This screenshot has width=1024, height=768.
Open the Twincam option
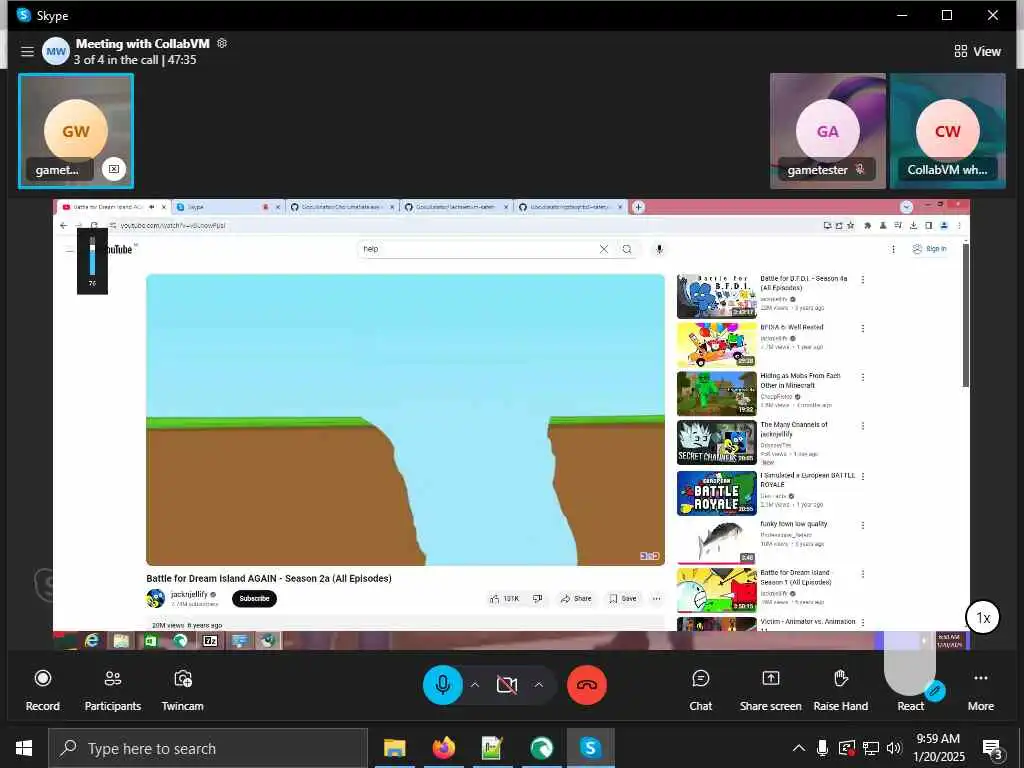tap(182, 690)
